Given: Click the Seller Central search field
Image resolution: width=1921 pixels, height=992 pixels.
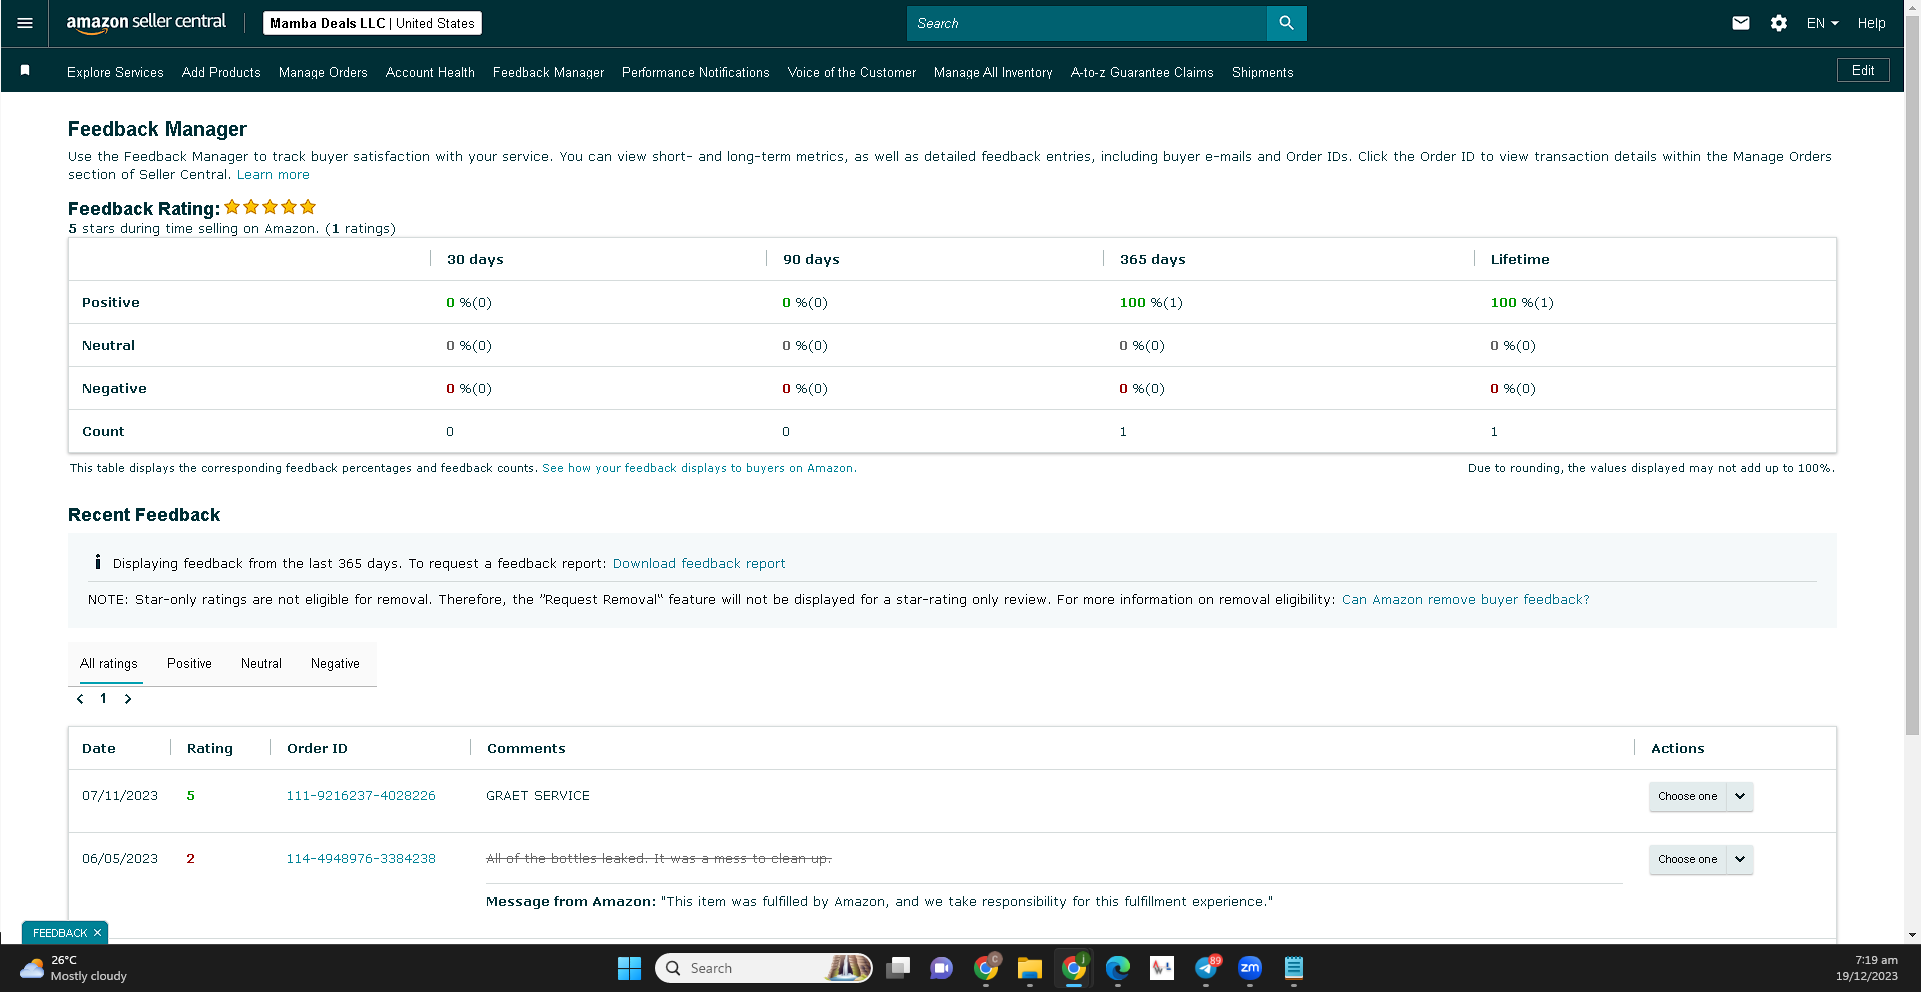Looking at the screenshot, I should [x=1086, y=23].
